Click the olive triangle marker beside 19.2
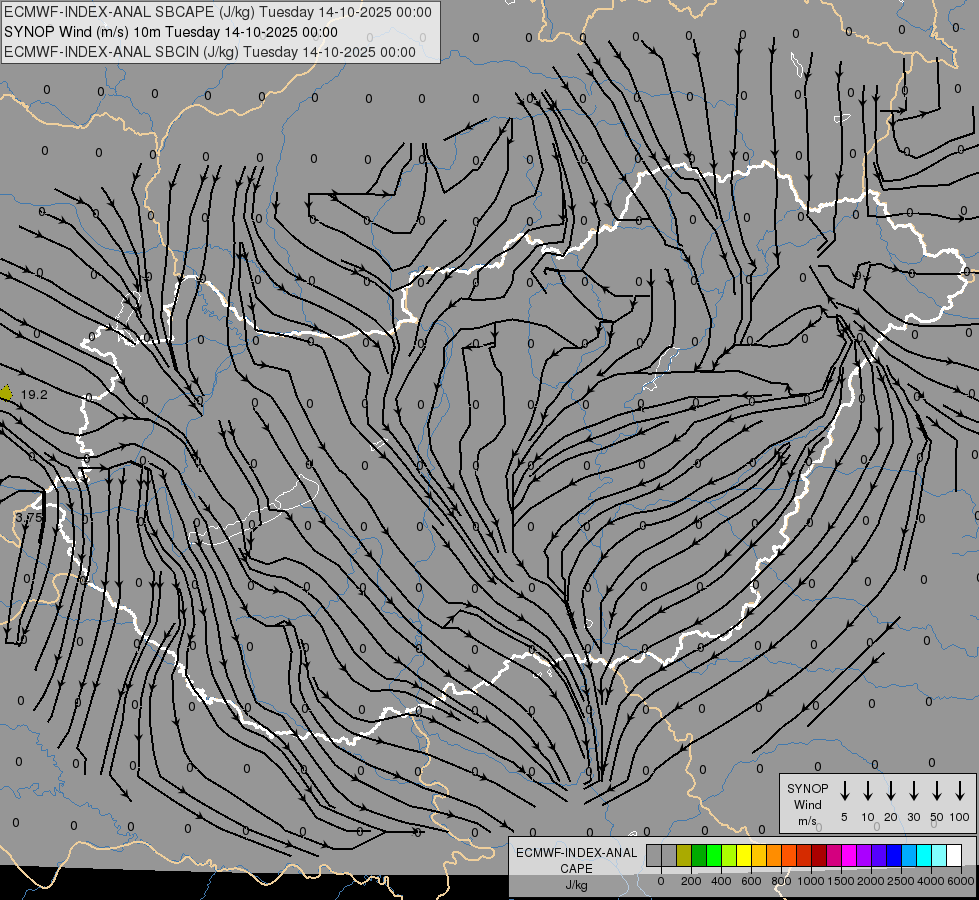Image resolution: width=979 pixels, height=900 pixels. tap(6, 393)
